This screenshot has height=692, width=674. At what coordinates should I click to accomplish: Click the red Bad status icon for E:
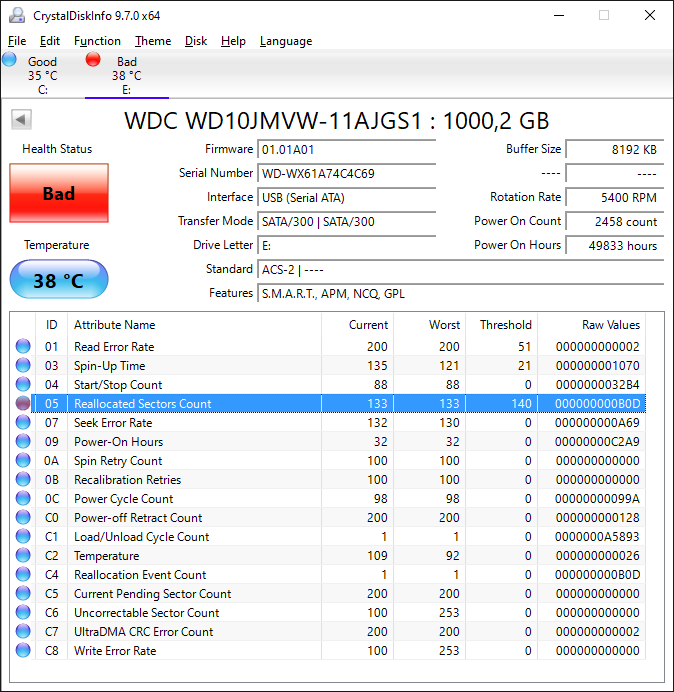tap(93, 60)
